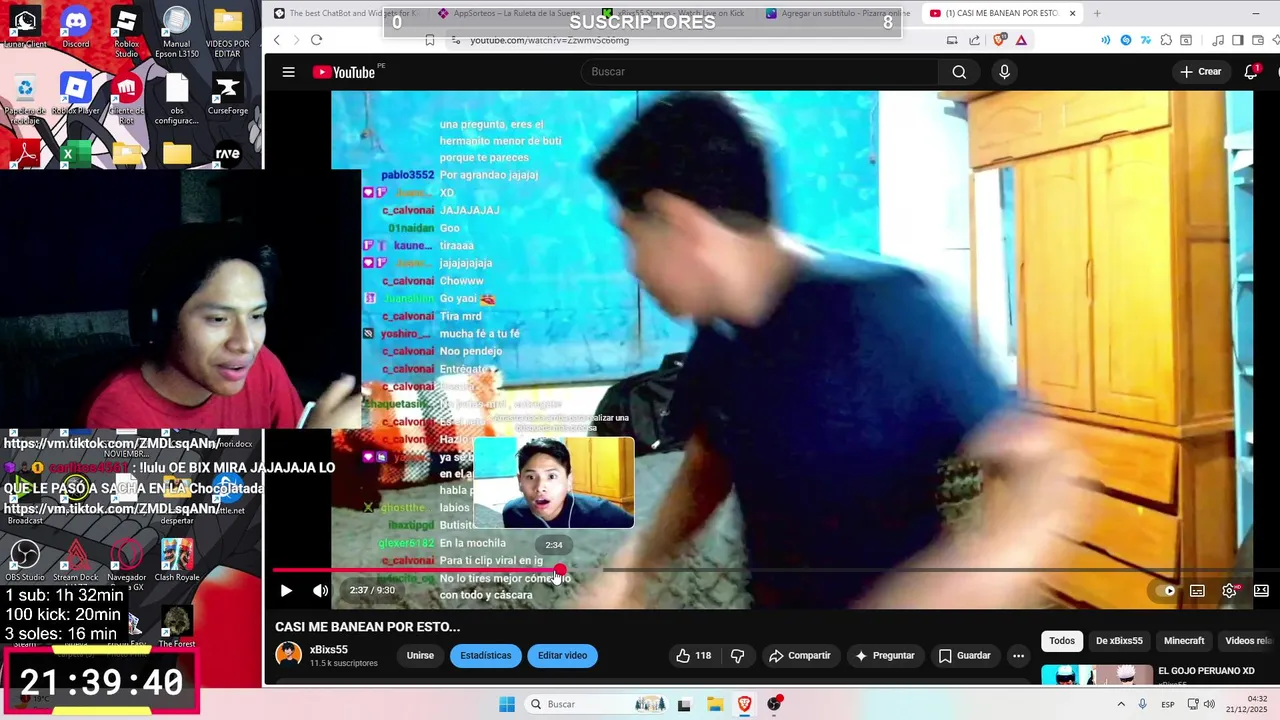Show hidden tray icons chevron
The width and height of the screenshot is (1280, 720).
coord(1120,704)
